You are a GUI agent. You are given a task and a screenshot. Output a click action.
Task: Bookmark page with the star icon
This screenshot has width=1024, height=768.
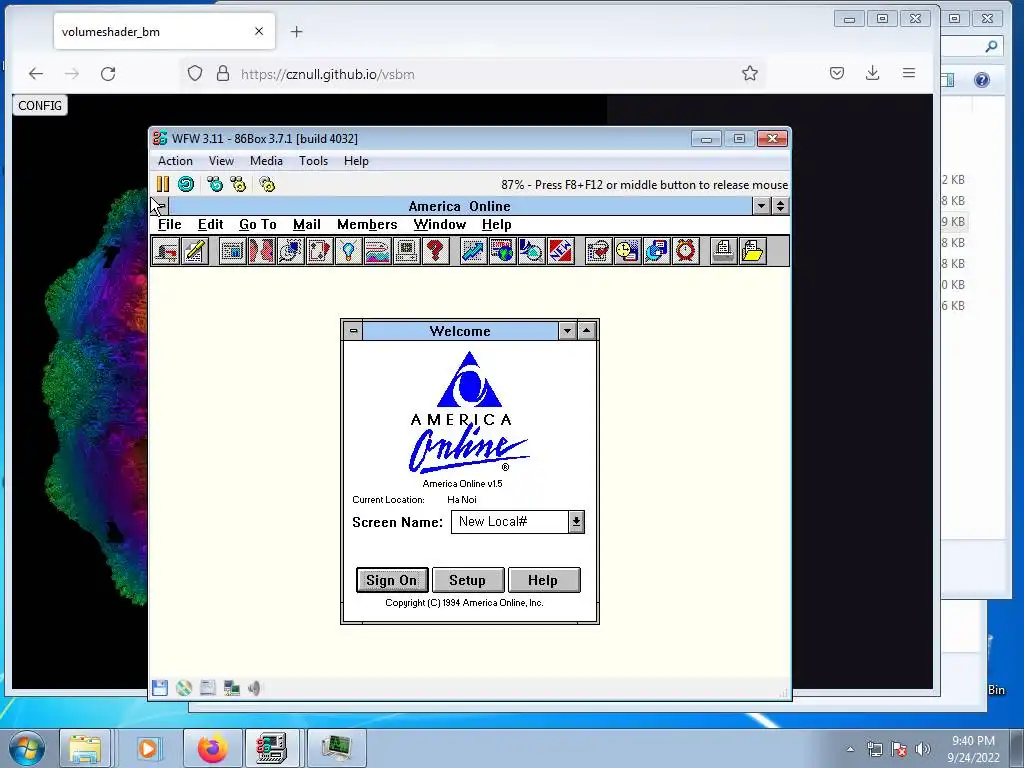750,73
